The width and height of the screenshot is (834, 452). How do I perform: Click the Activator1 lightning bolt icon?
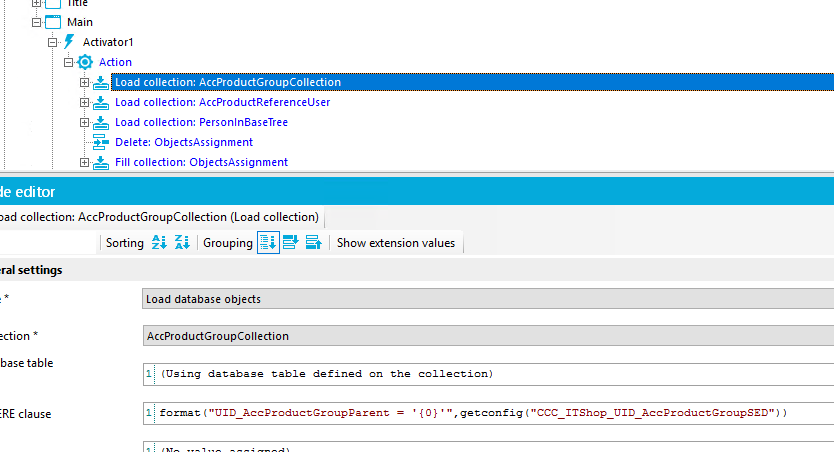tap(69, 42)
